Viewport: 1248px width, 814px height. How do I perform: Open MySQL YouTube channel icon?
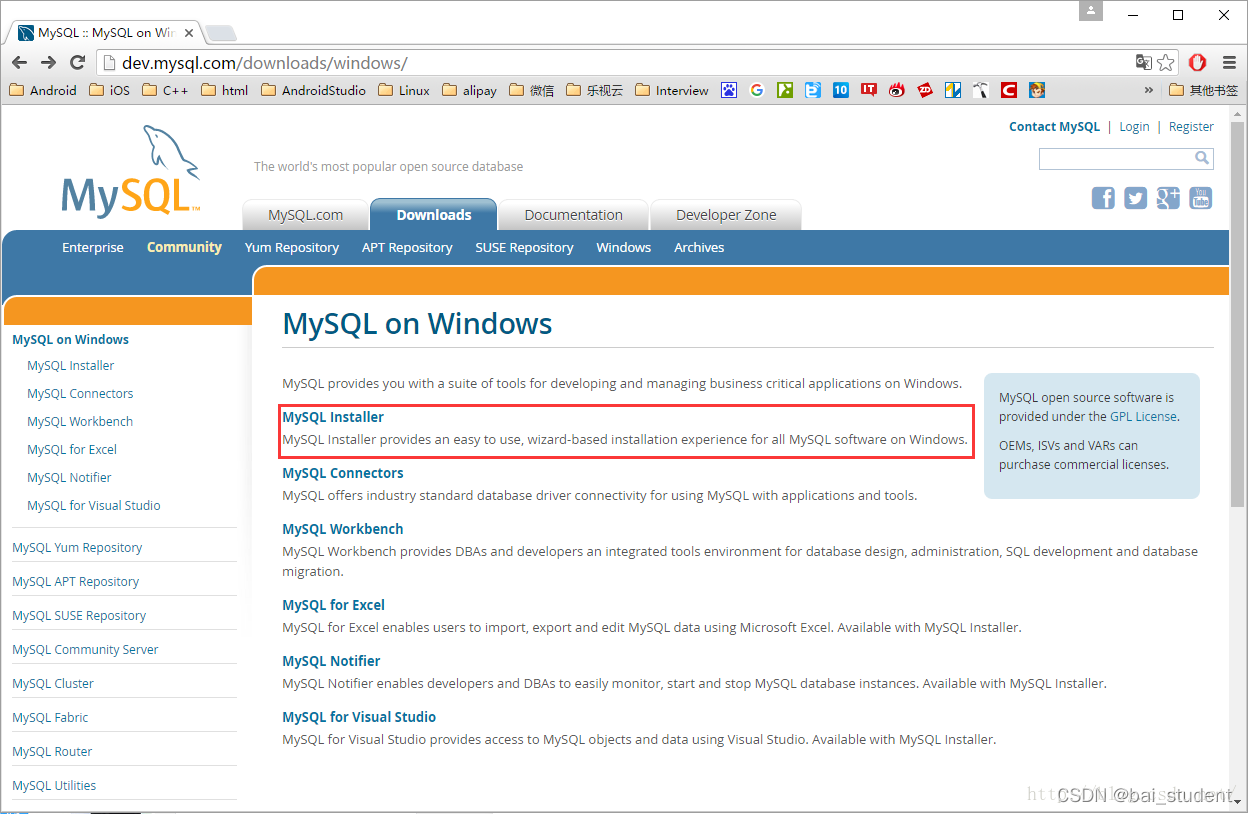[x=1200, y=198]
